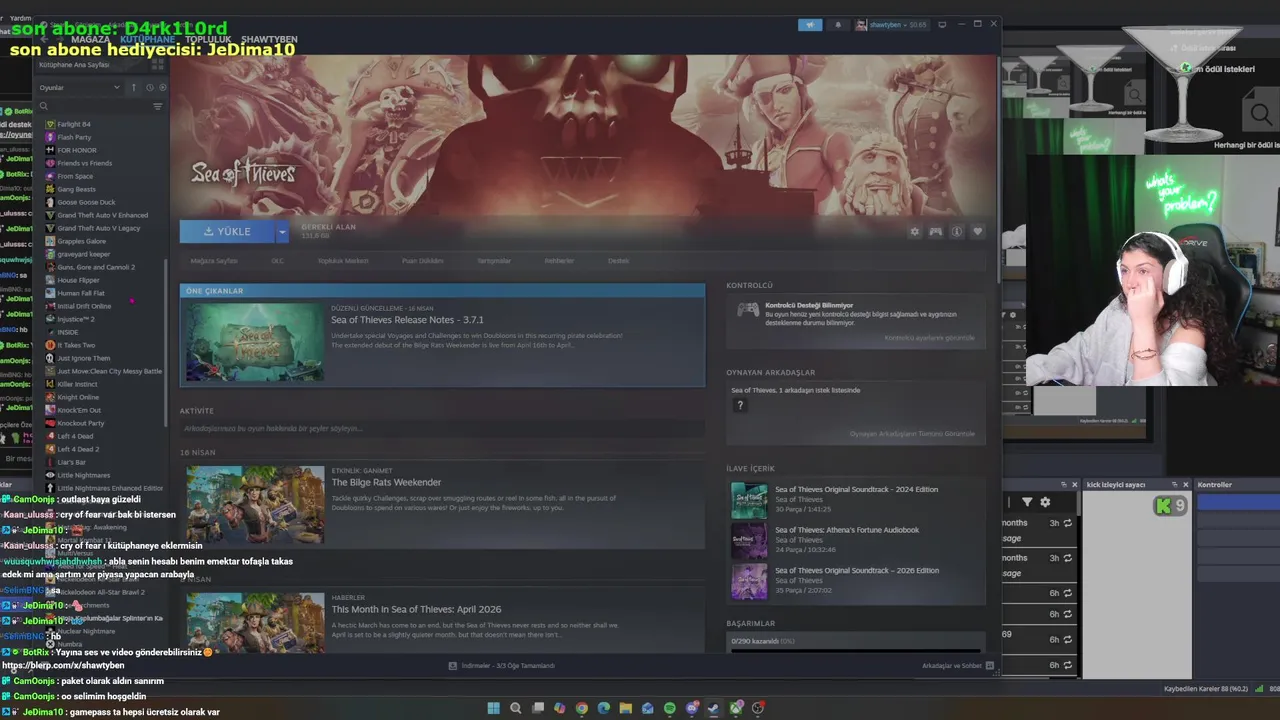1280x720 pixels.
Task: Type in the activity comment input field
Action: [x=442, y=428]
